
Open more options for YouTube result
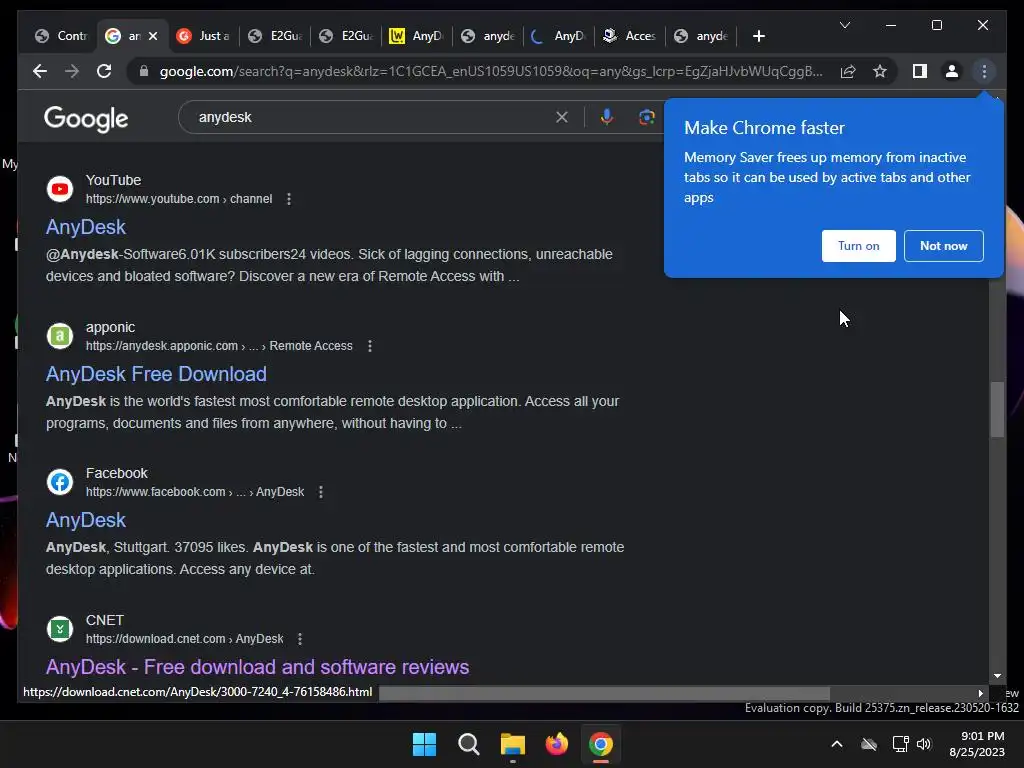[x=289, y=199]
